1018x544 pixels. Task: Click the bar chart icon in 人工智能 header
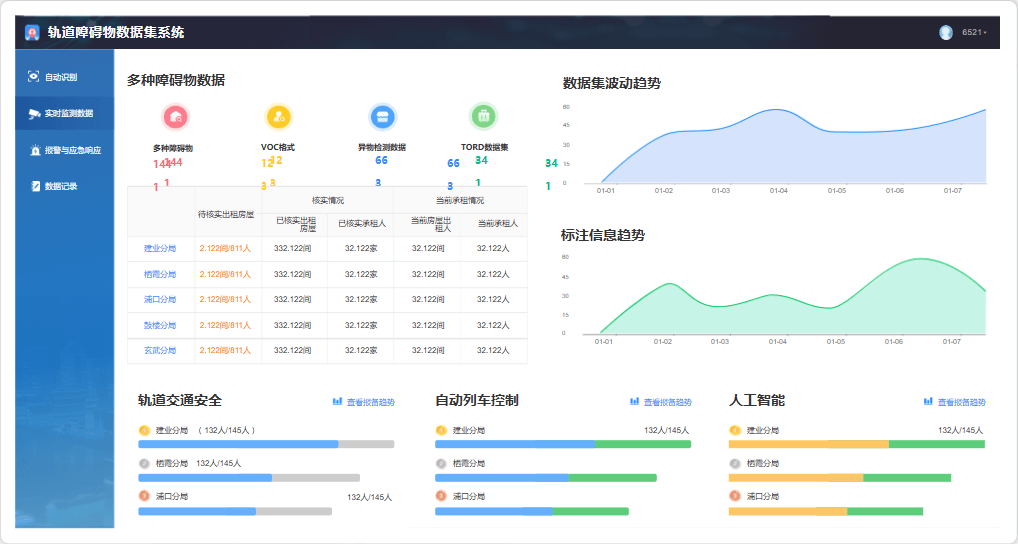tap(928, 401)
